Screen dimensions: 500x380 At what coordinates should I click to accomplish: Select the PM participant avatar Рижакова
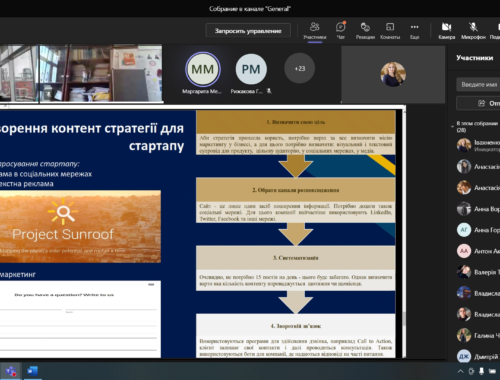(251, 69)
